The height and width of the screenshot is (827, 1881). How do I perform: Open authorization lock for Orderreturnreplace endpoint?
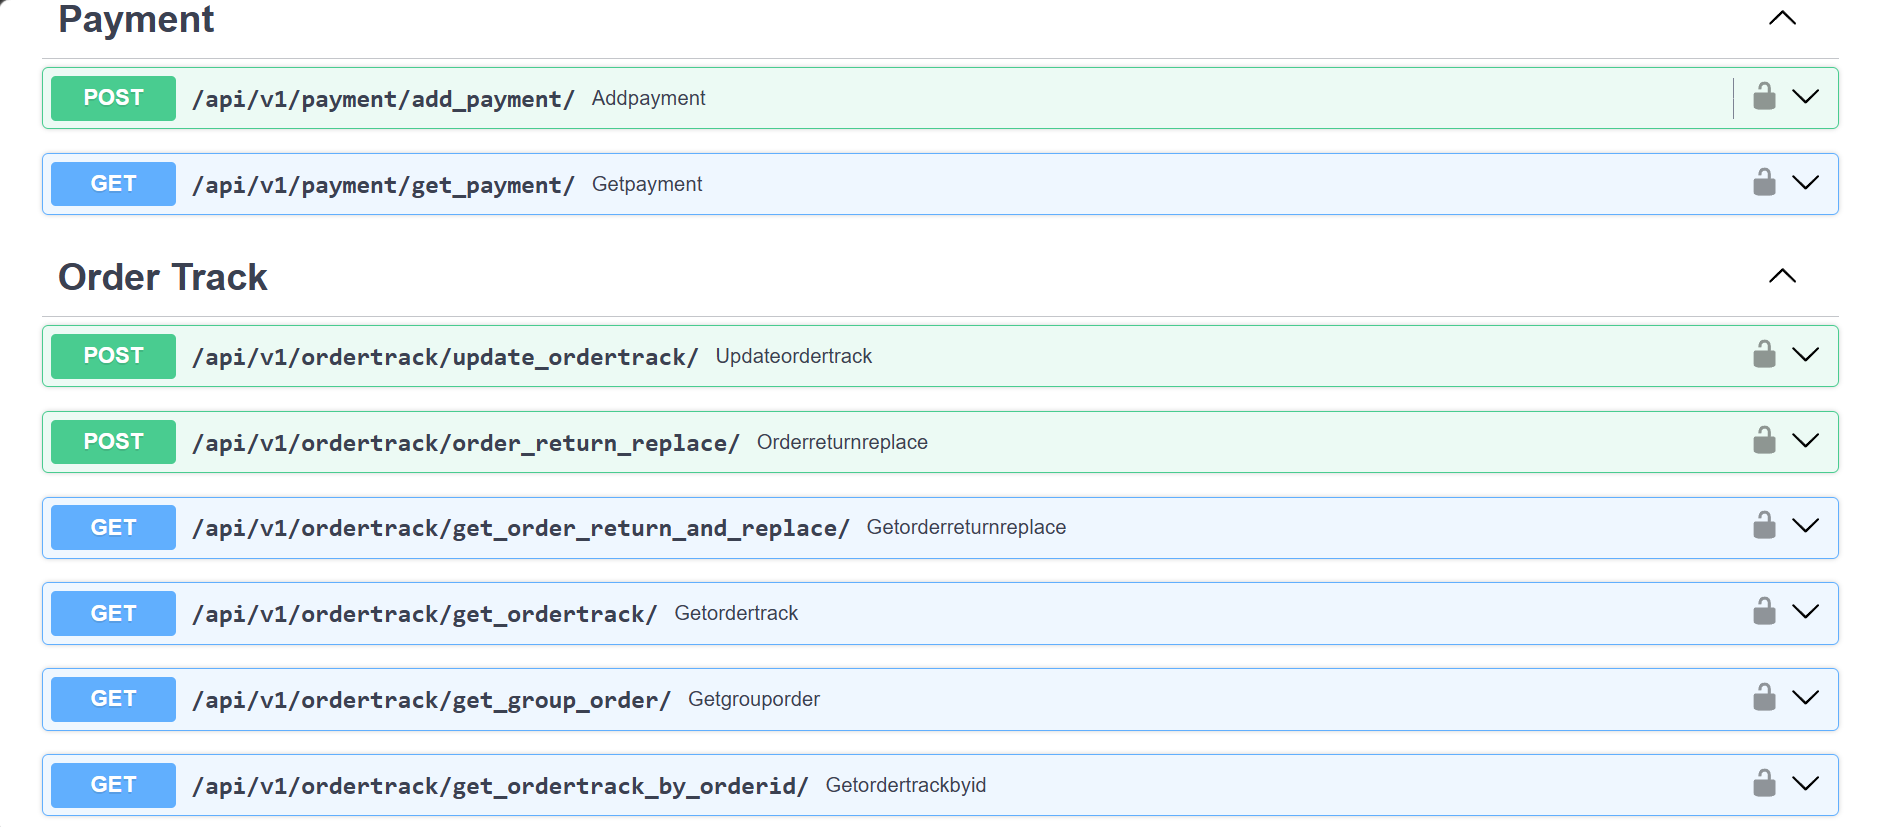[1764, 441]
